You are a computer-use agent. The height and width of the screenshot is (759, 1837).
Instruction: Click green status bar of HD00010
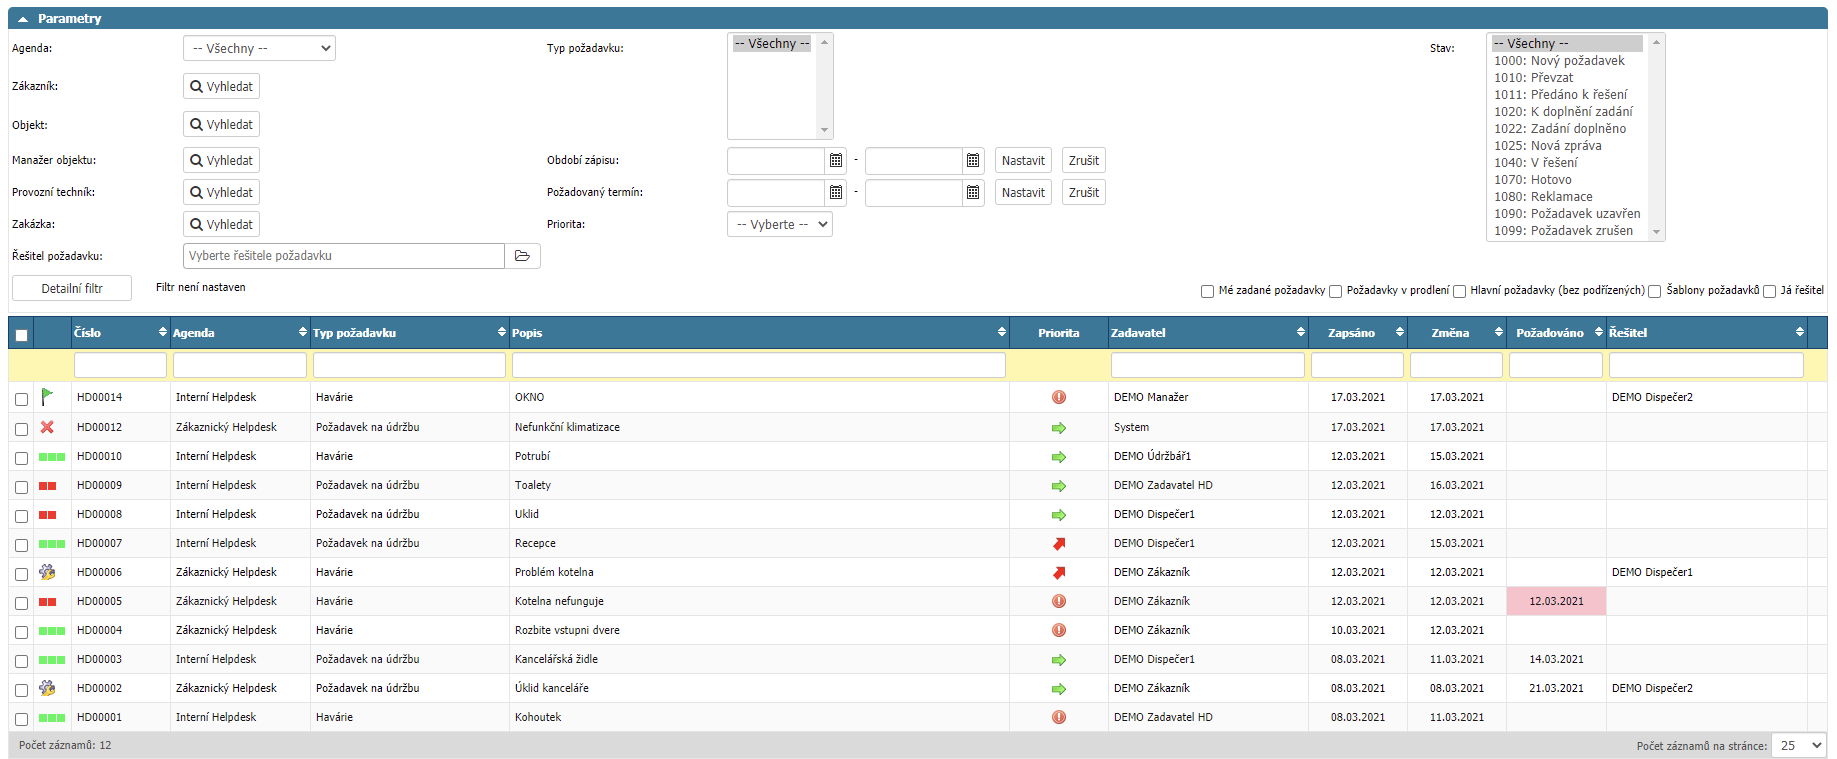click(x=52, y=457)
